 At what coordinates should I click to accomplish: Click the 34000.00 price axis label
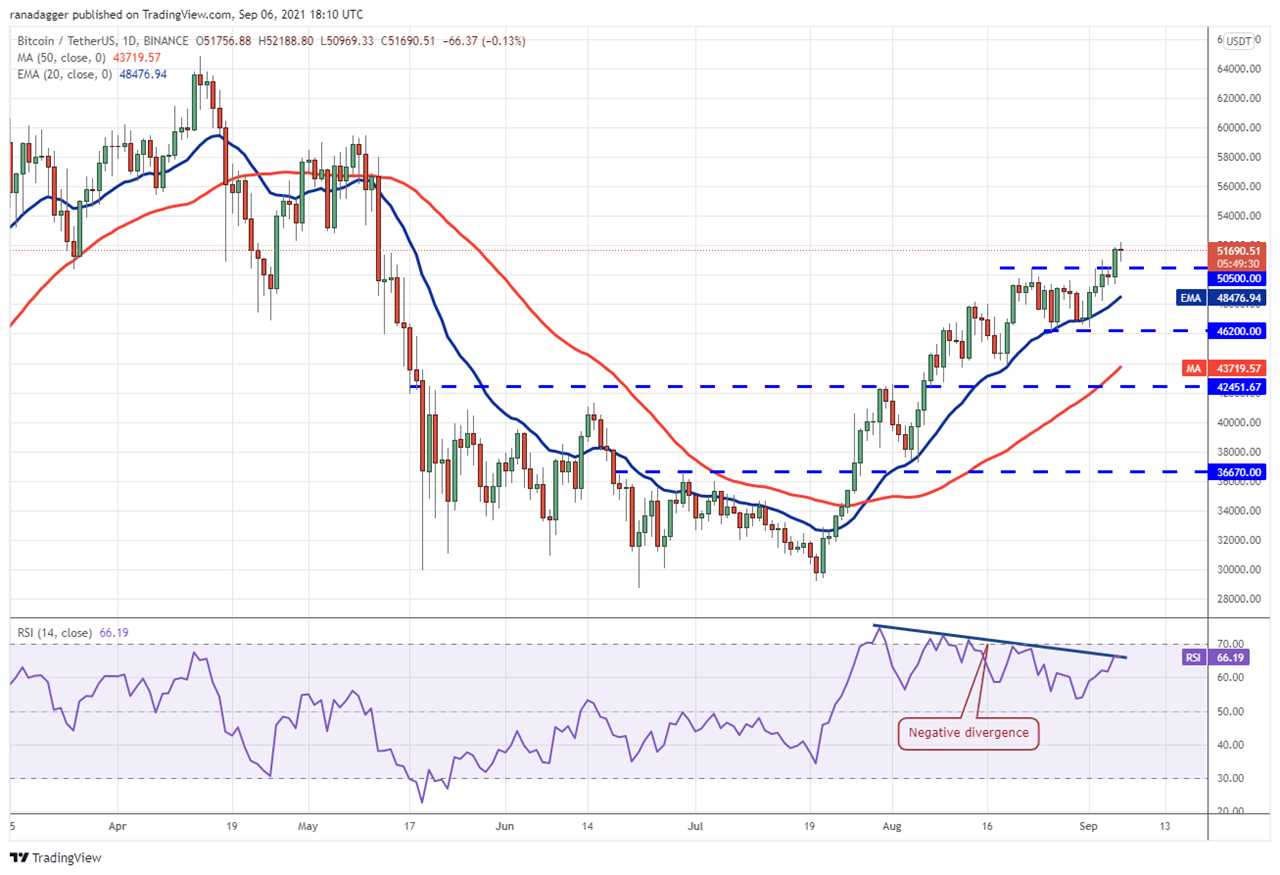click(1238, 511)
